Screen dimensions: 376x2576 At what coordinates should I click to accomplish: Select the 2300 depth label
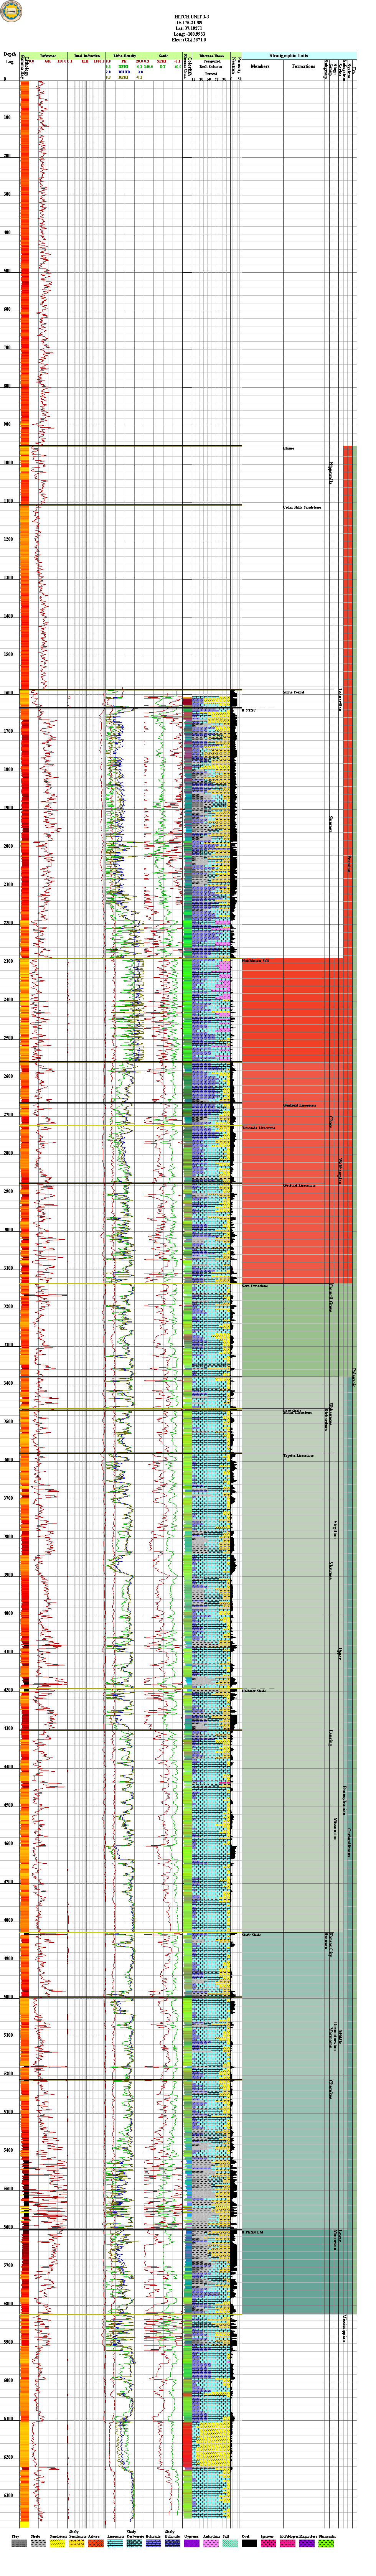8,961
